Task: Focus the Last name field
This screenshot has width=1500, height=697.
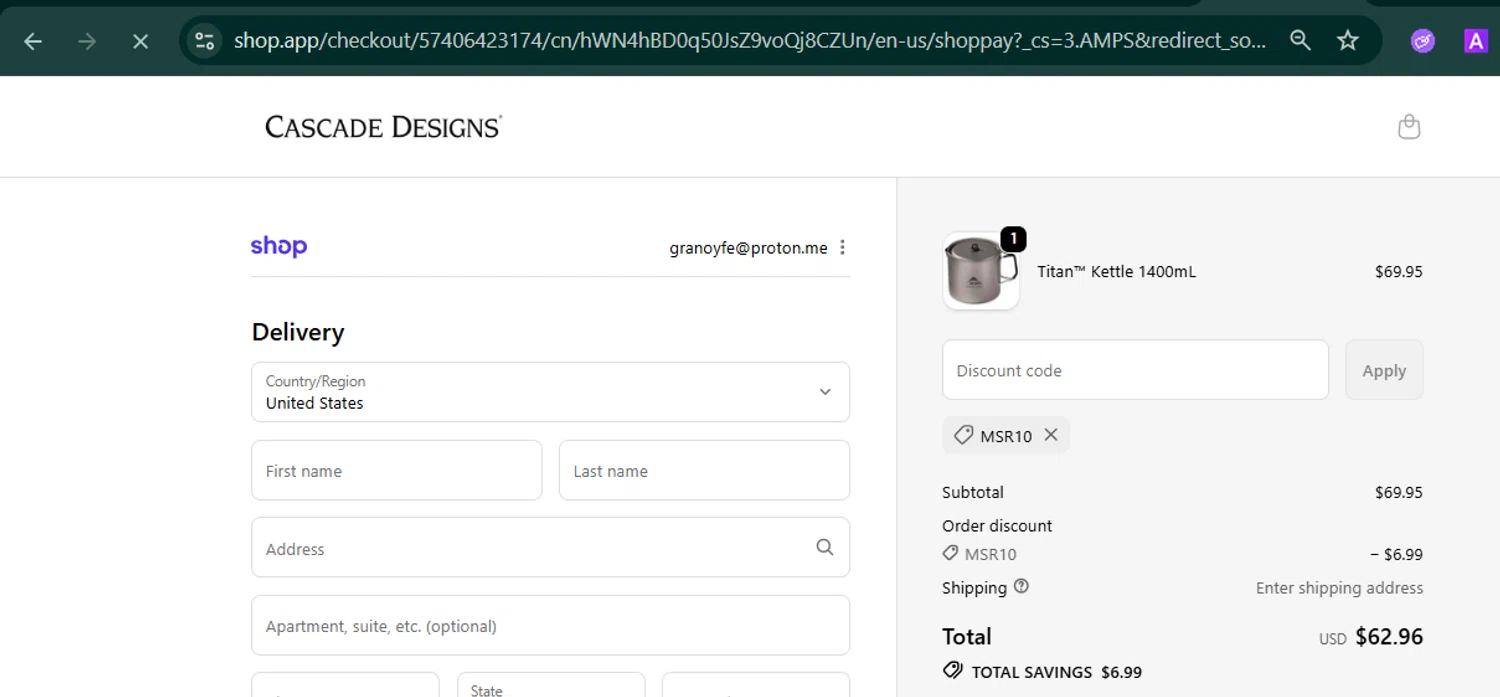Action: 704,470
